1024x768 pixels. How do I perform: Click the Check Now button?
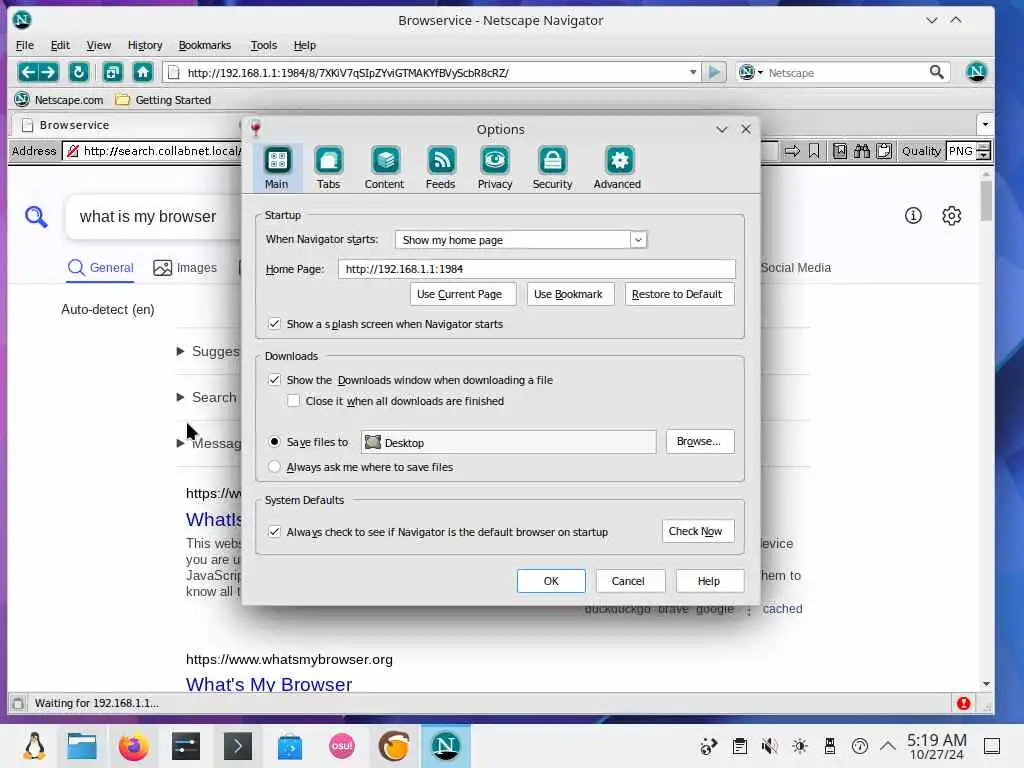click(696, 531)
